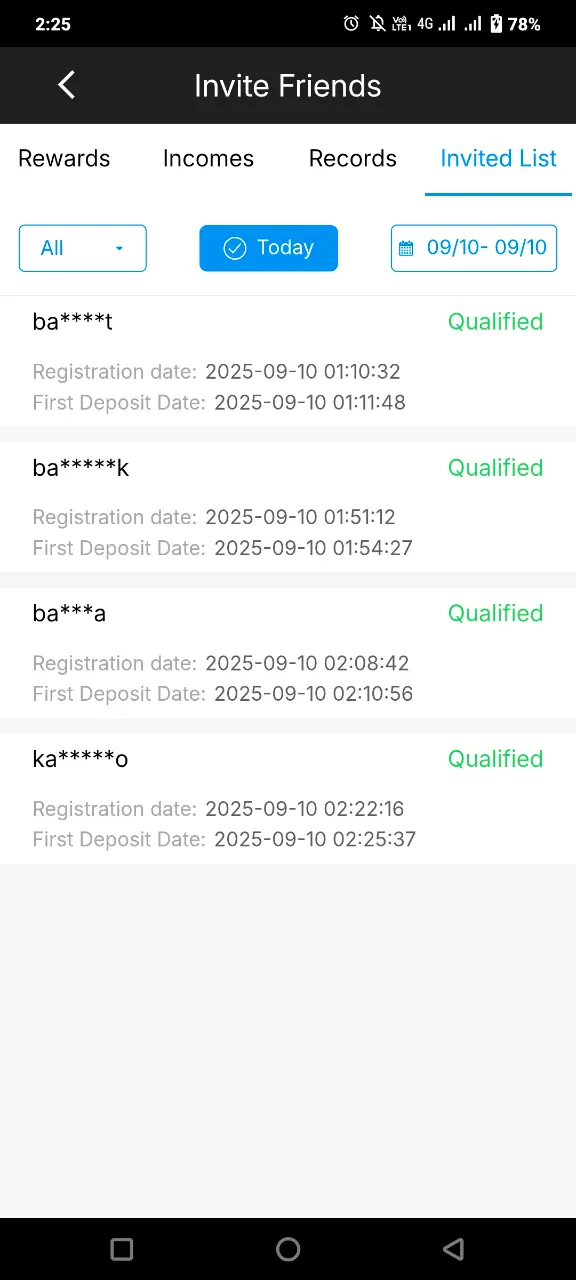Tap the Android recent apps square icon

(122, 1248)
